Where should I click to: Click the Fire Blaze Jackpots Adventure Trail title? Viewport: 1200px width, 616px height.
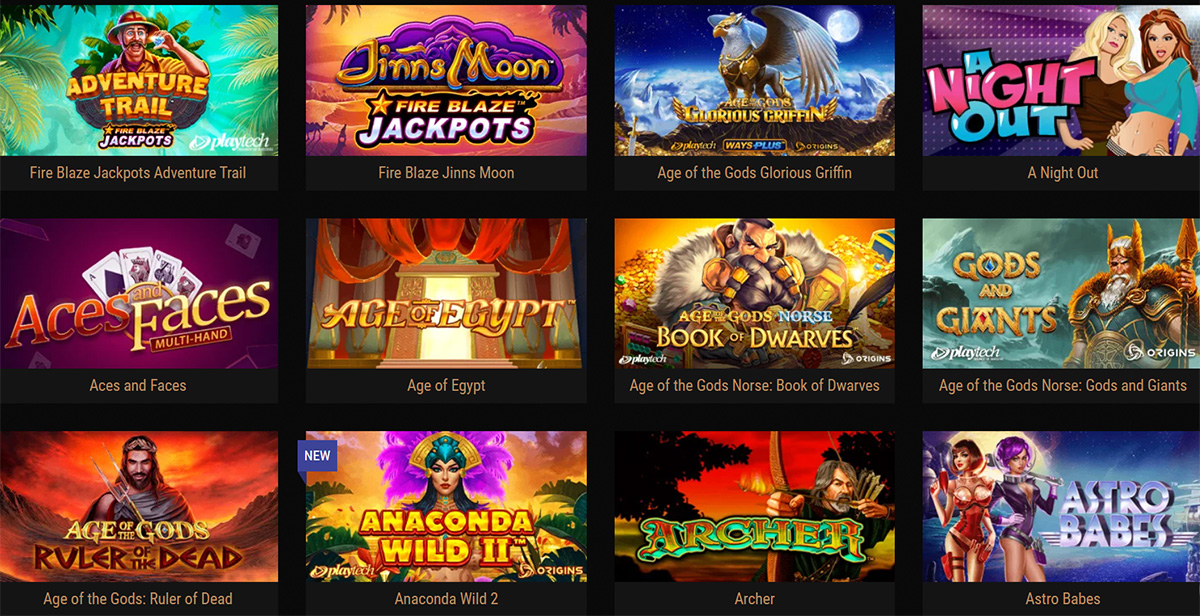click(x=138, y=173)
